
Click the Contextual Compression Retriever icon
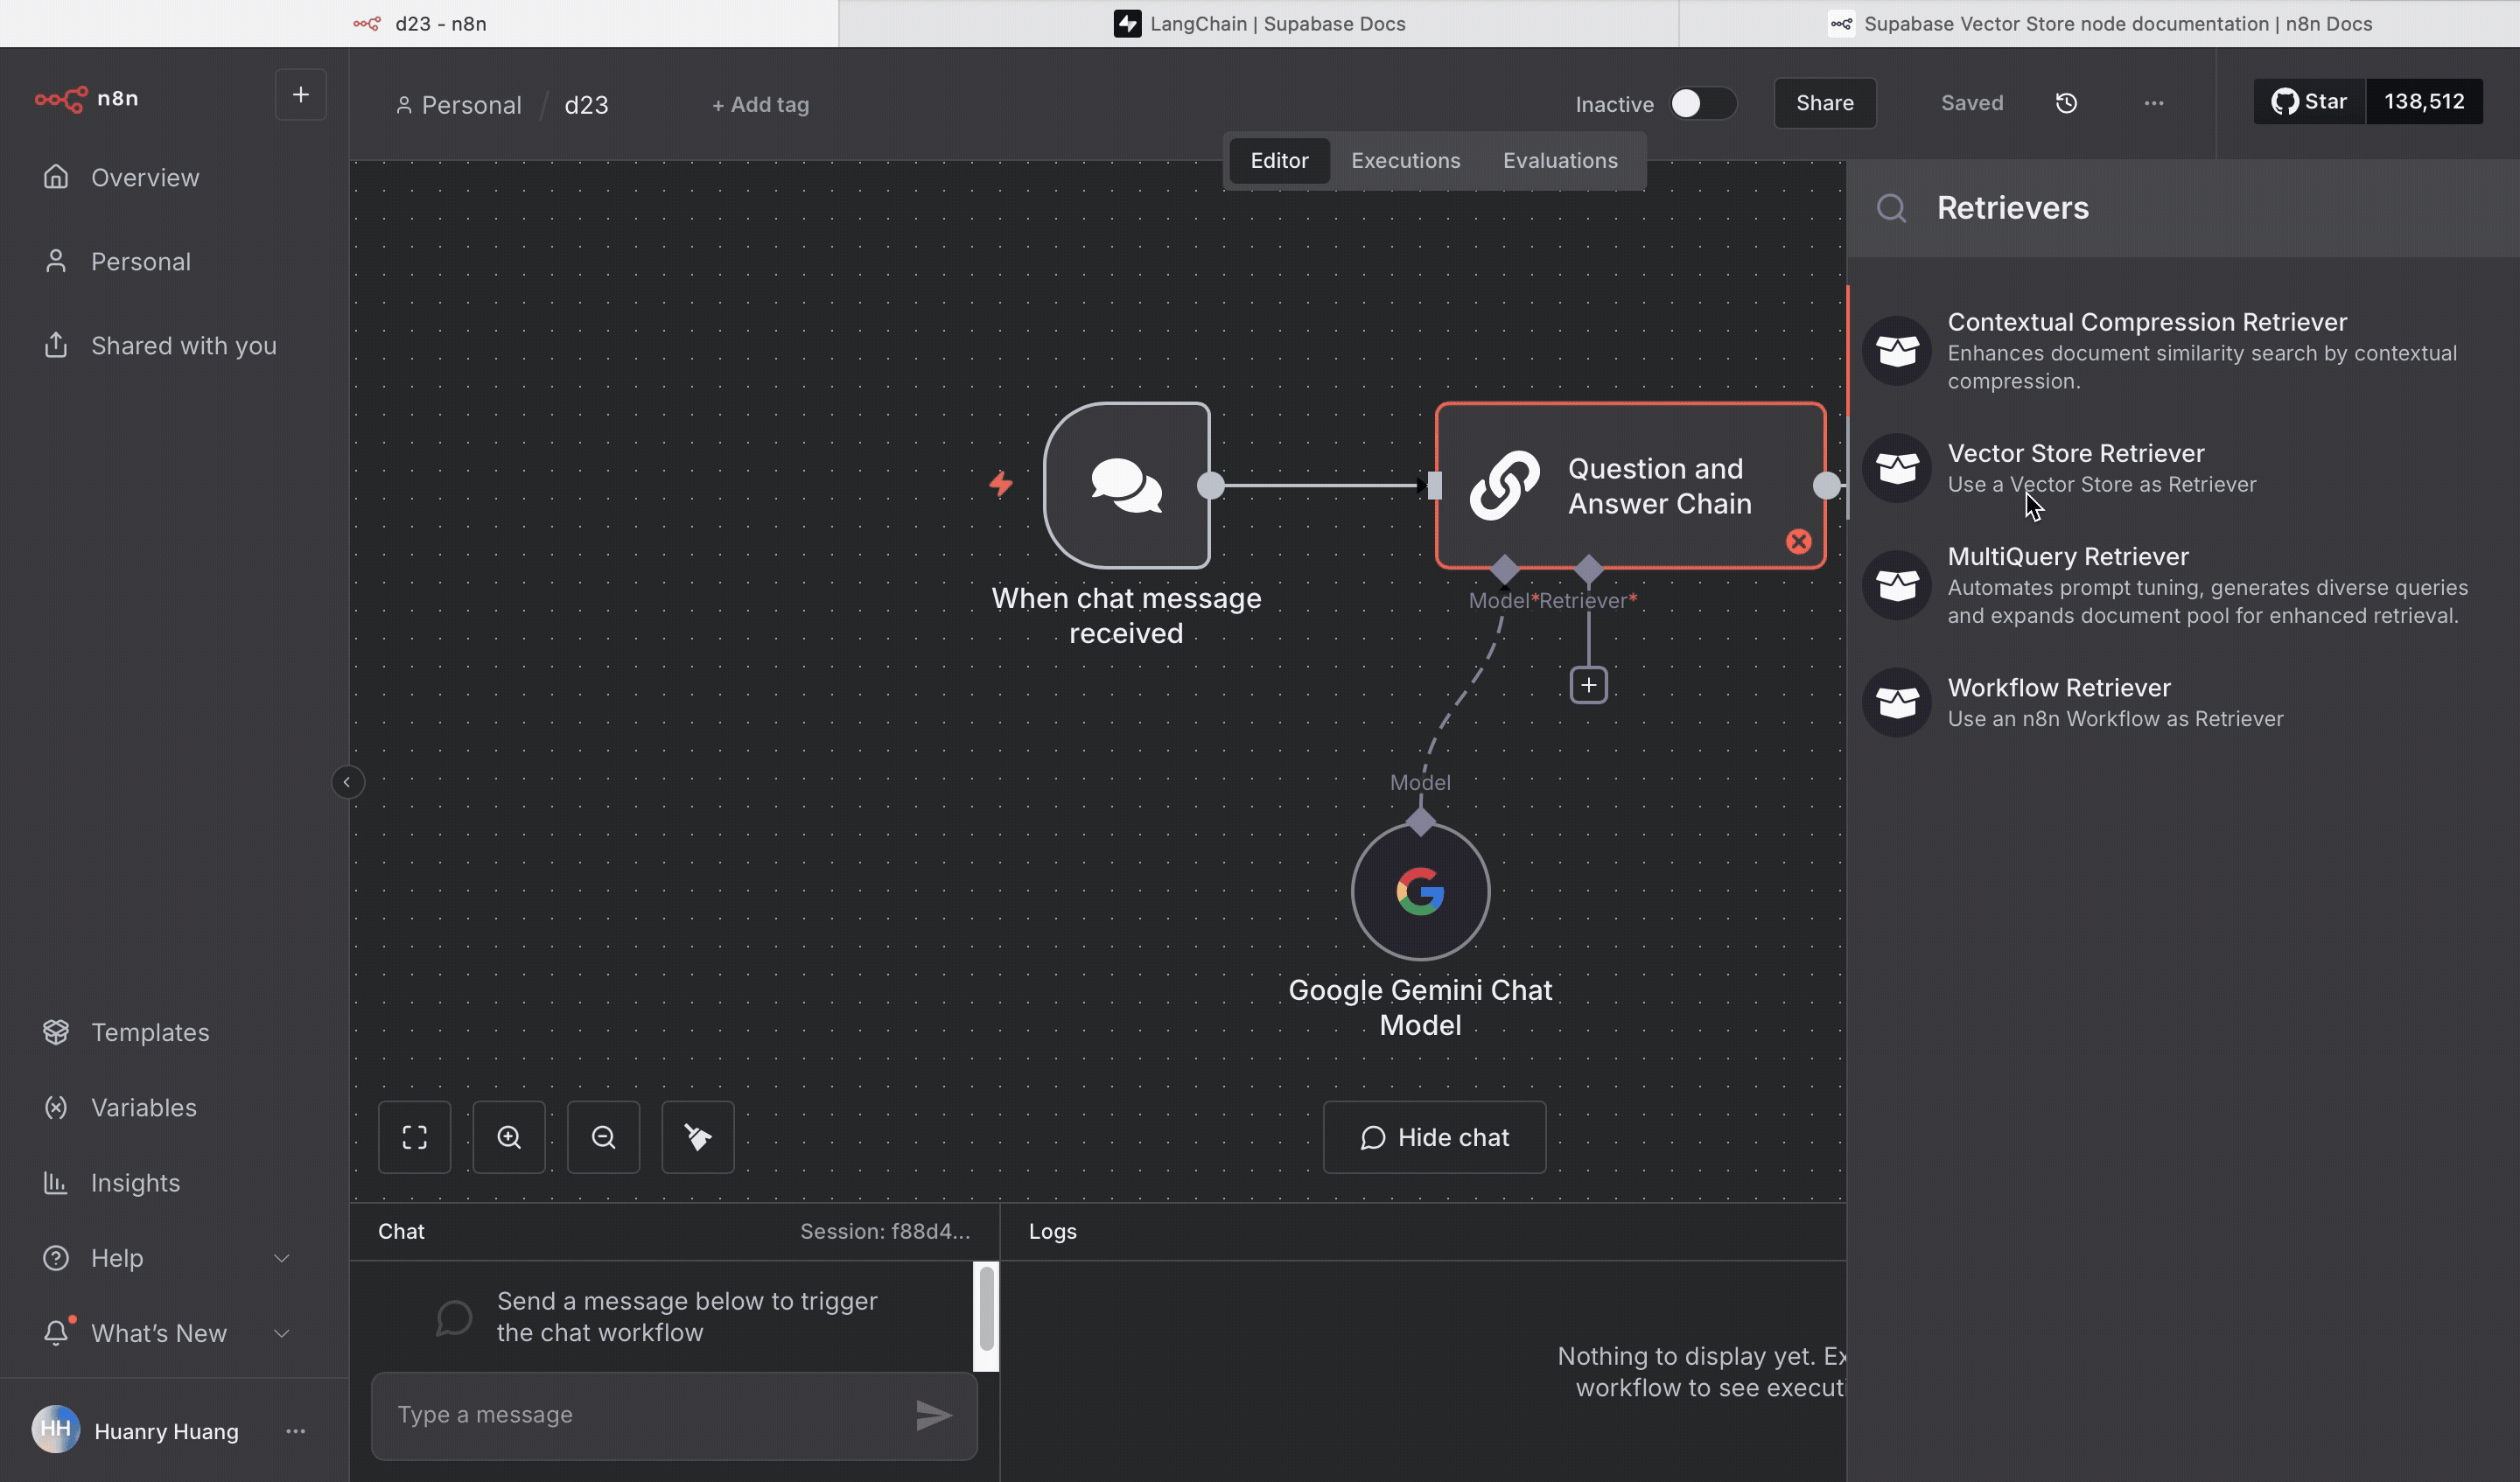pyautogui.click(x=1896, y=350)
